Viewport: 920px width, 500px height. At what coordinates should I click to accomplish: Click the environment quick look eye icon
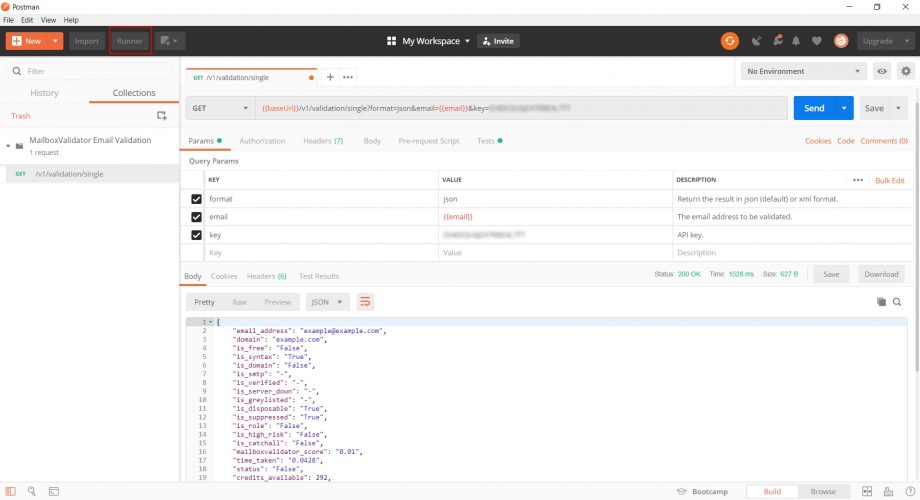click(882, 72)
